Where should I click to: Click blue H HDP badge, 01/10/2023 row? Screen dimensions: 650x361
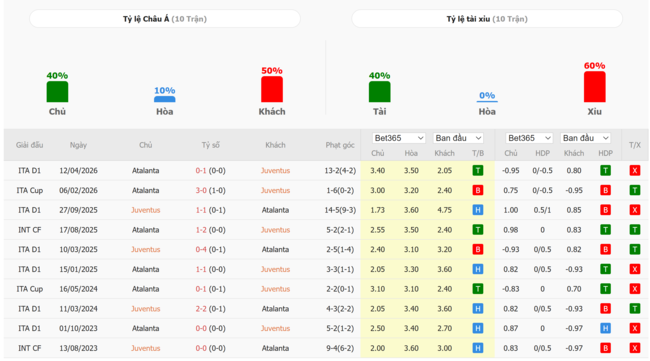[x=605, y=328]
